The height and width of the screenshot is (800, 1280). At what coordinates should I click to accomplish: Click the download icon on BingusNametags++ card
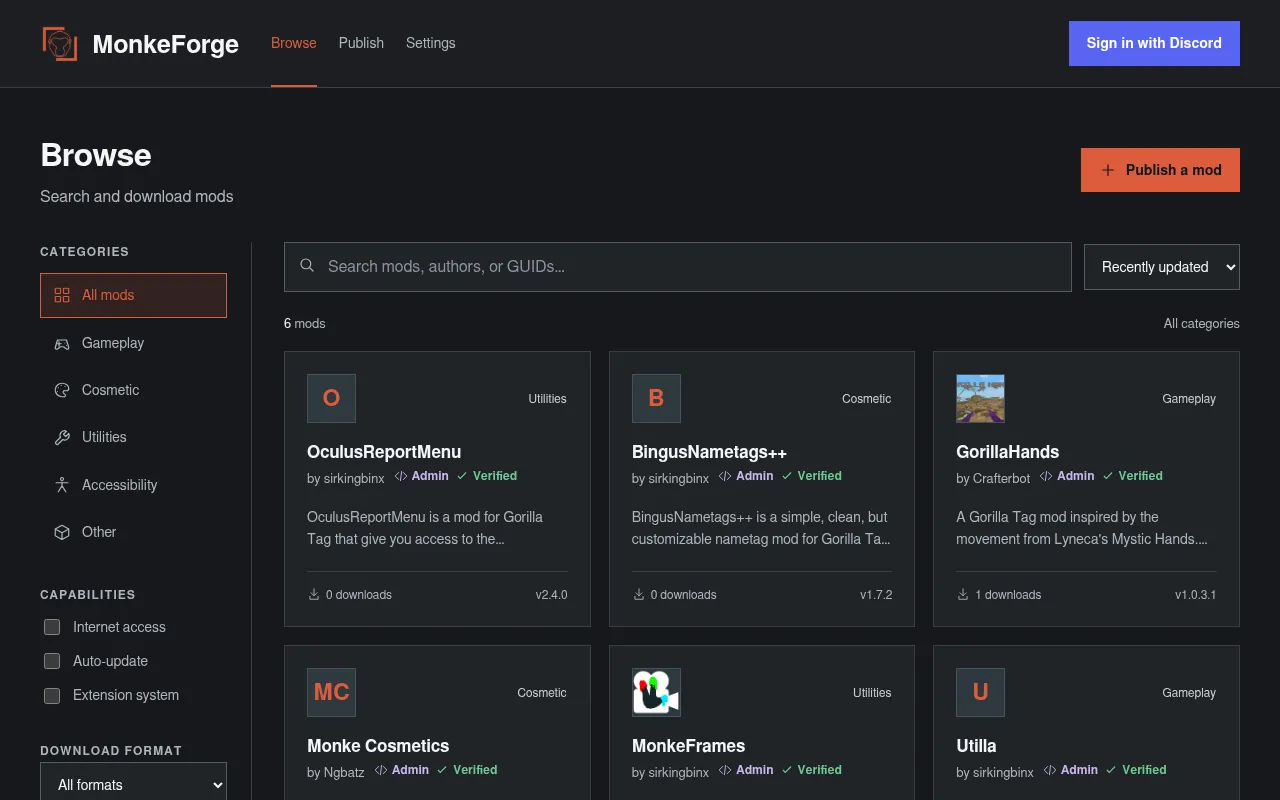[x=639, y=594]
